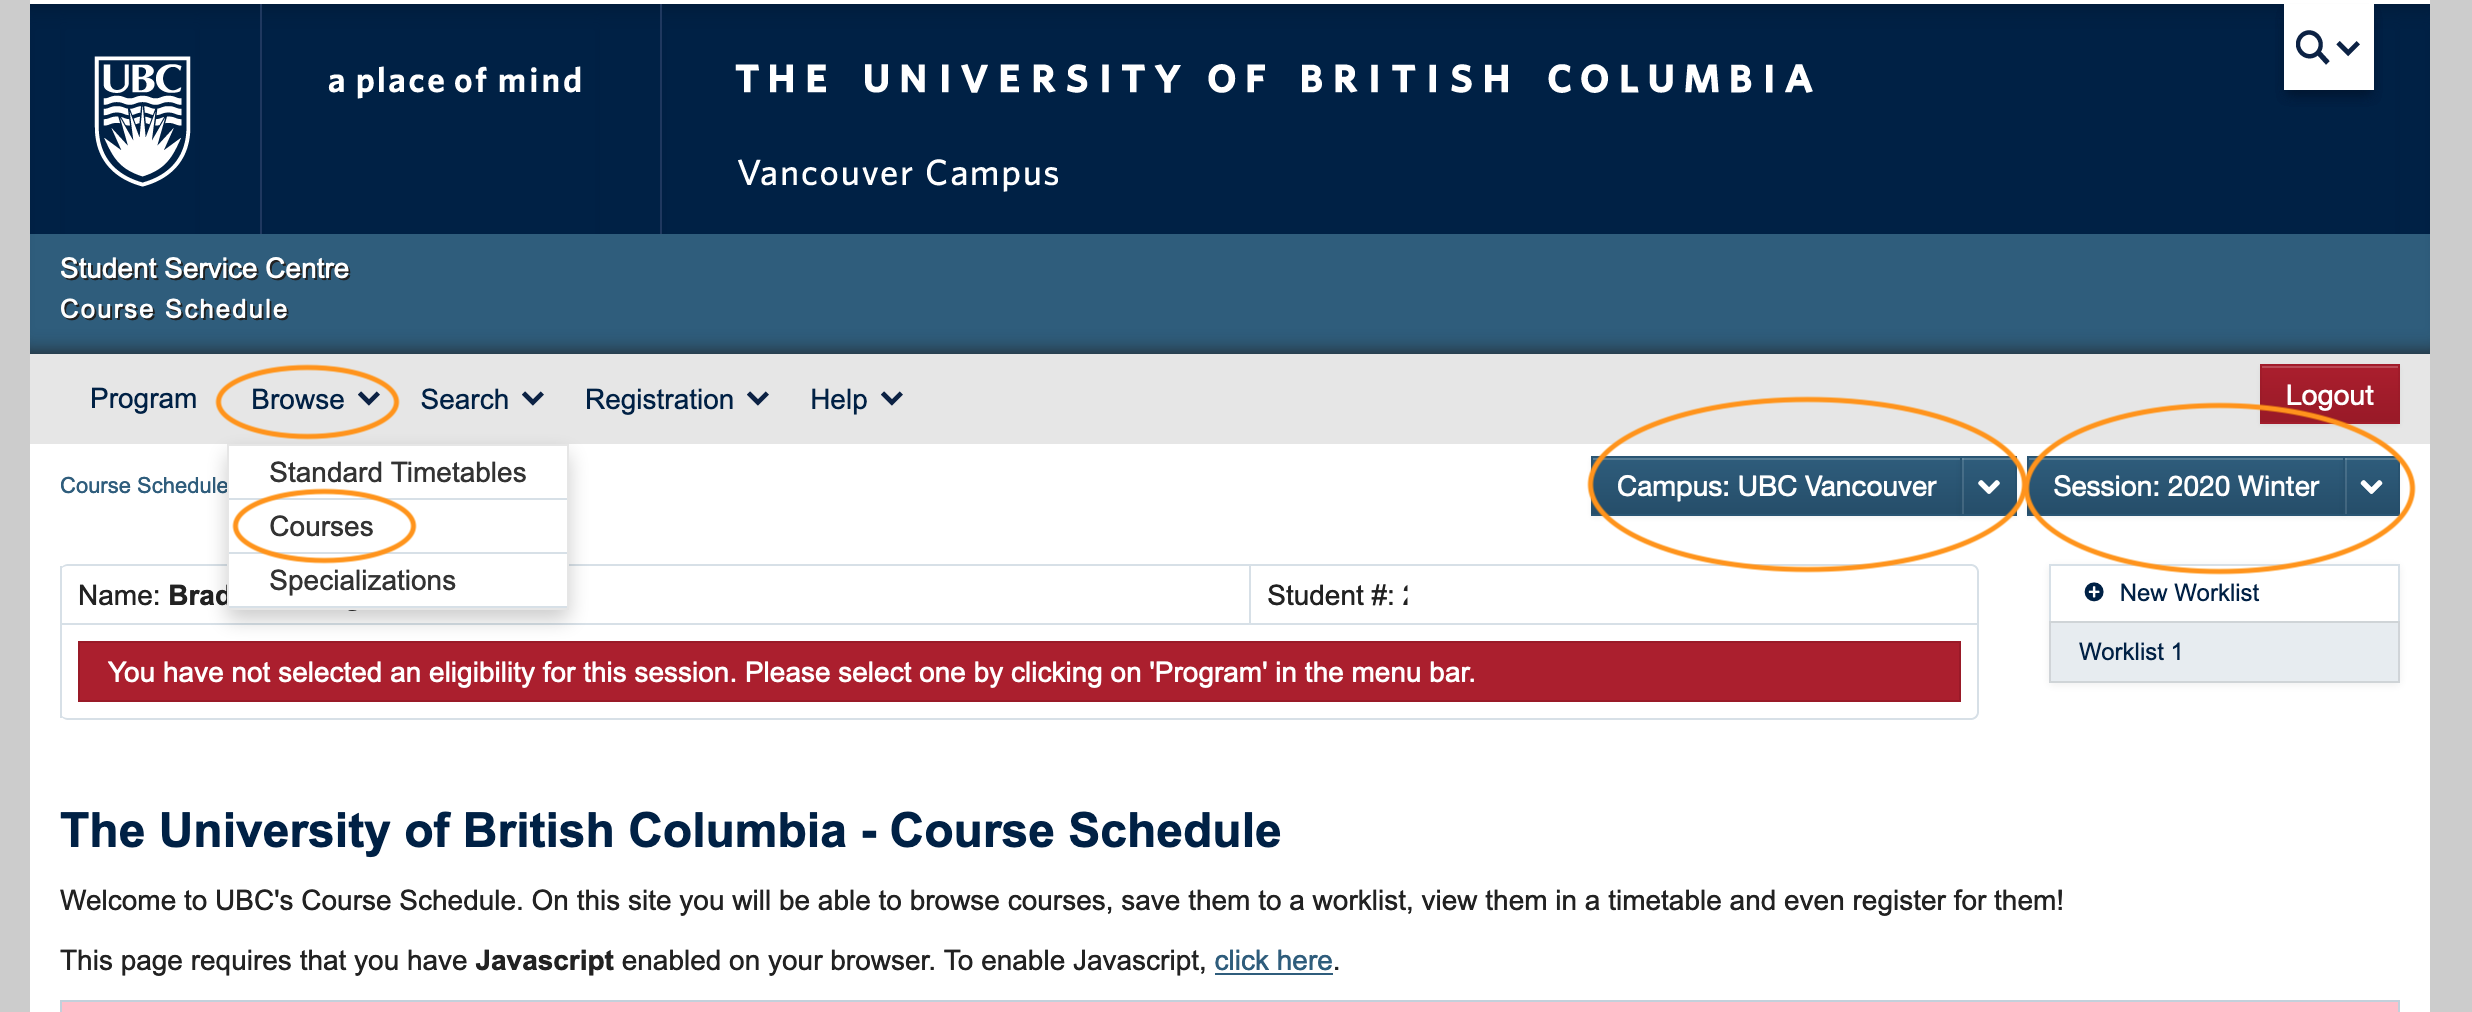
Task: Expand the Registration menu
Action: (677, 399)
